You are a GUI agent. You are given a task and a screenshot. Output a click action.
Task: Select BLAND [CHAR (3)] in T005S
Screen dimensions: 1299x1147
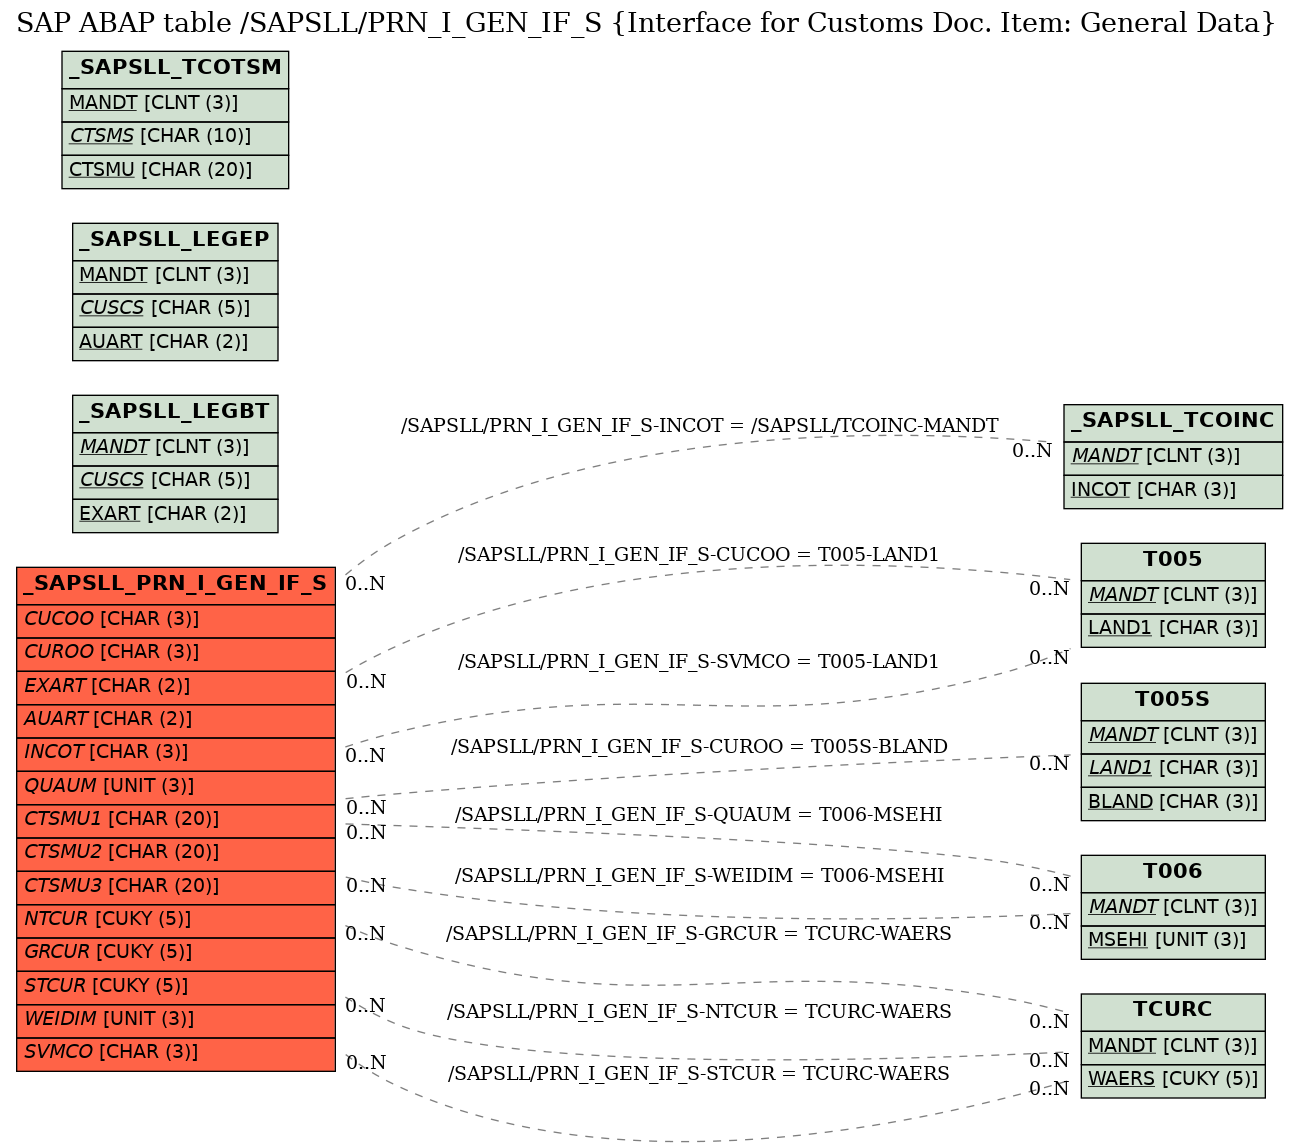click(1173, 803)
